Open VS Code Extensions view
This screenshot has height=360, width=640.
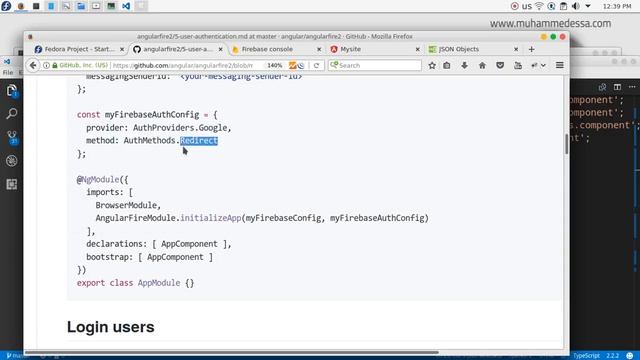[x=11, y=184]
